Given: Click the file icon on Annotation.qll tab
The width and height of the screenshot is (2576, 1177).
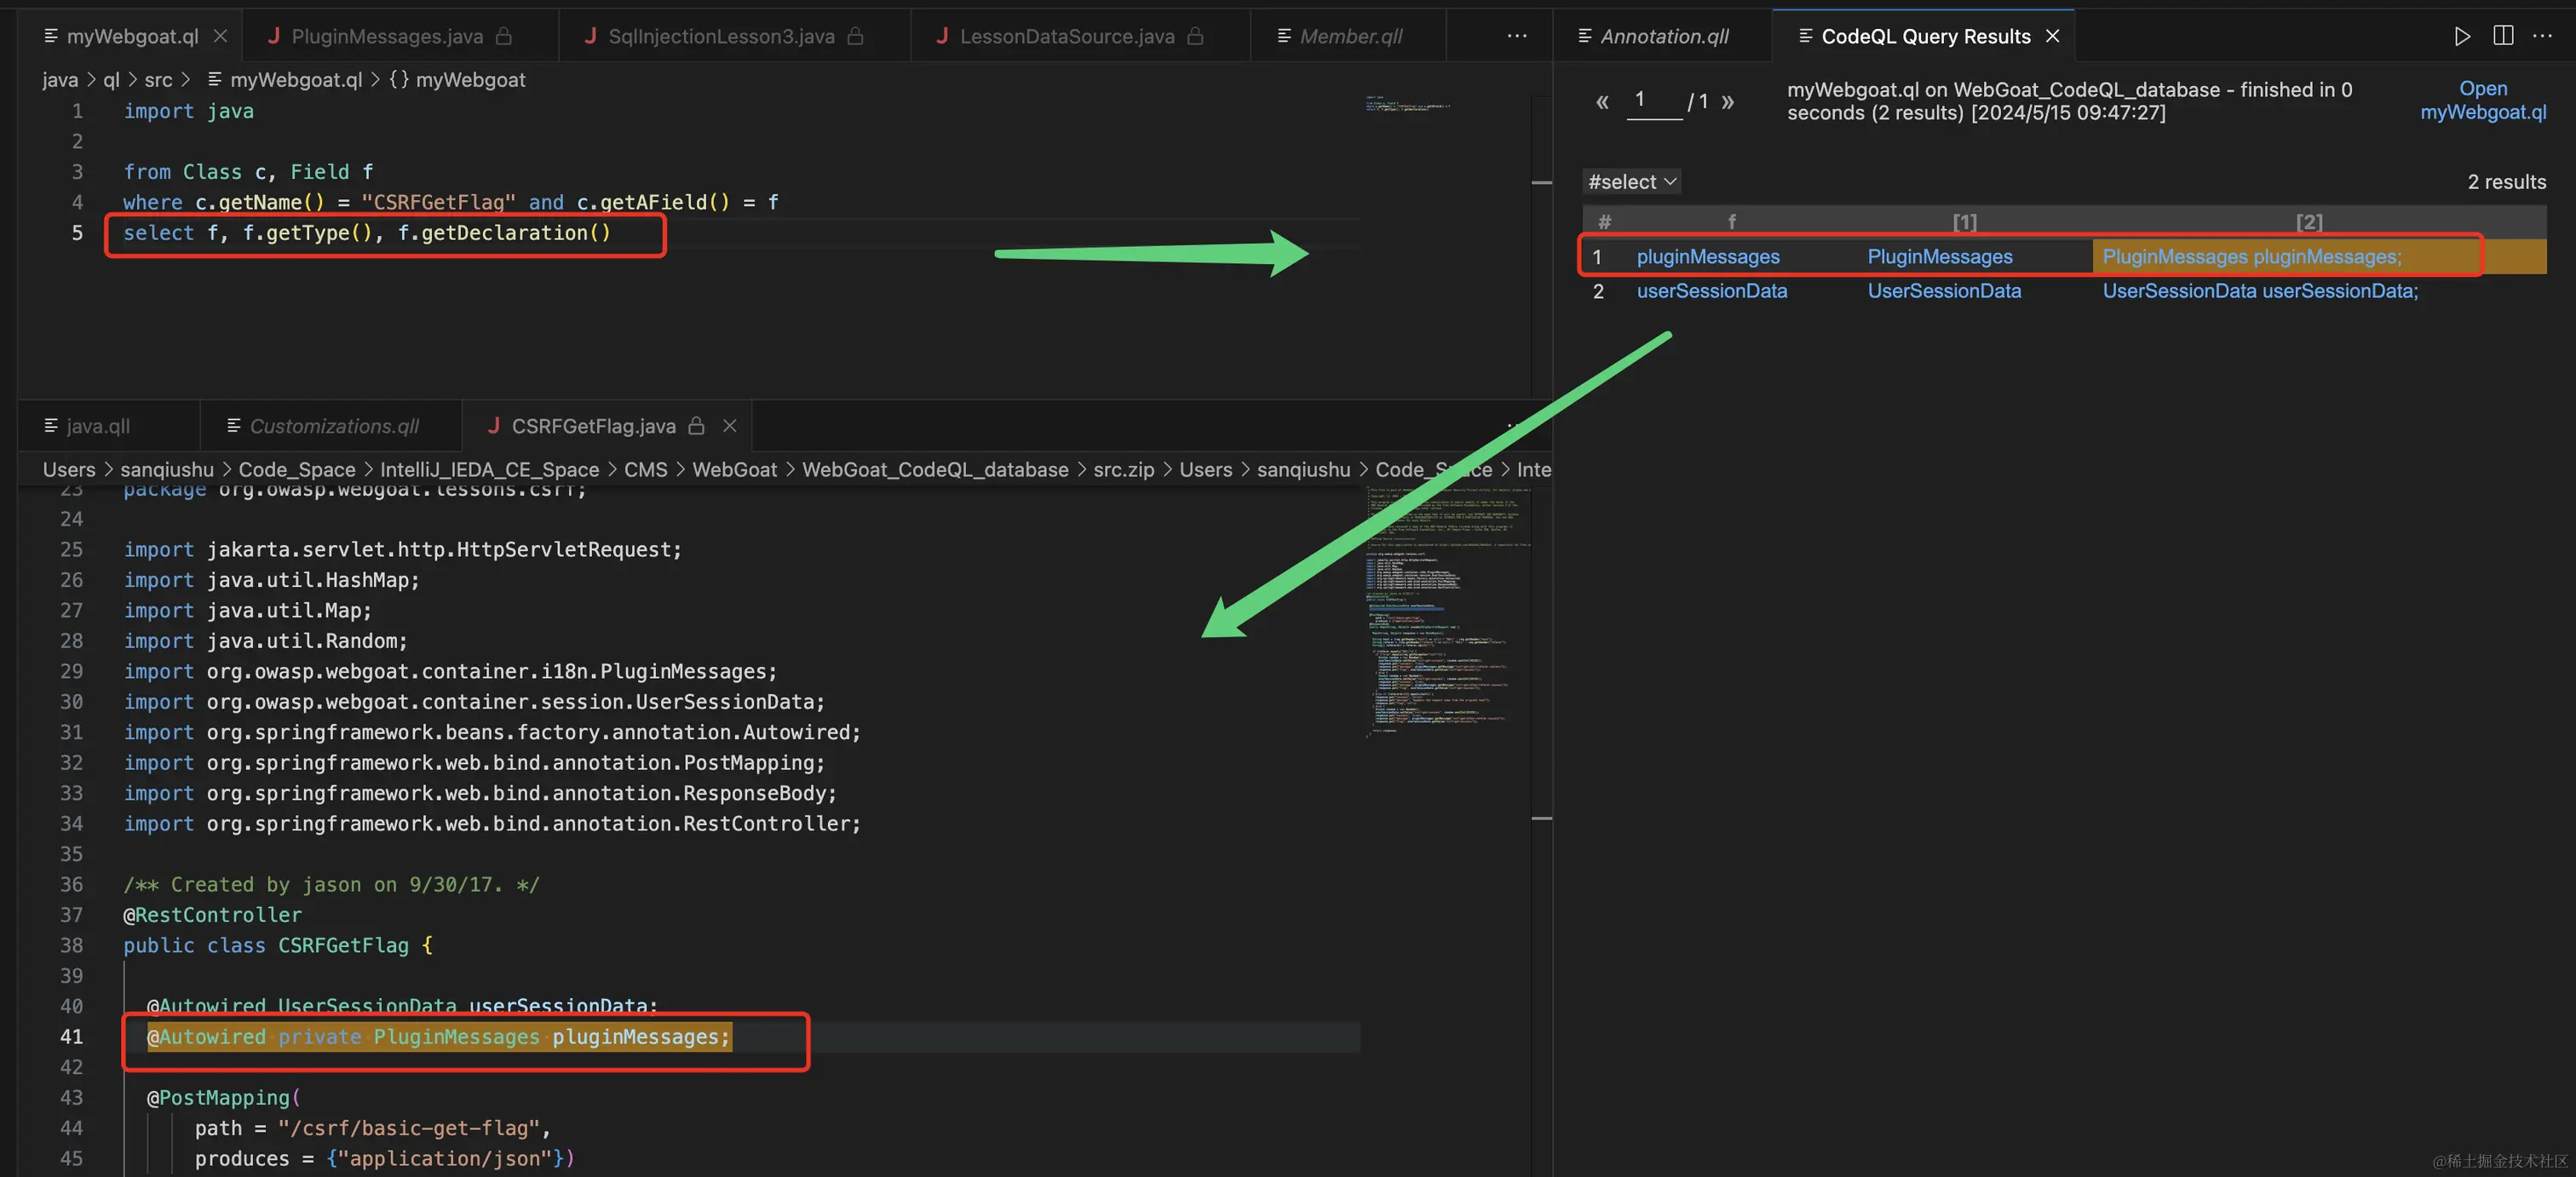Looking at the screenshot, I should tap(1585, 36).
